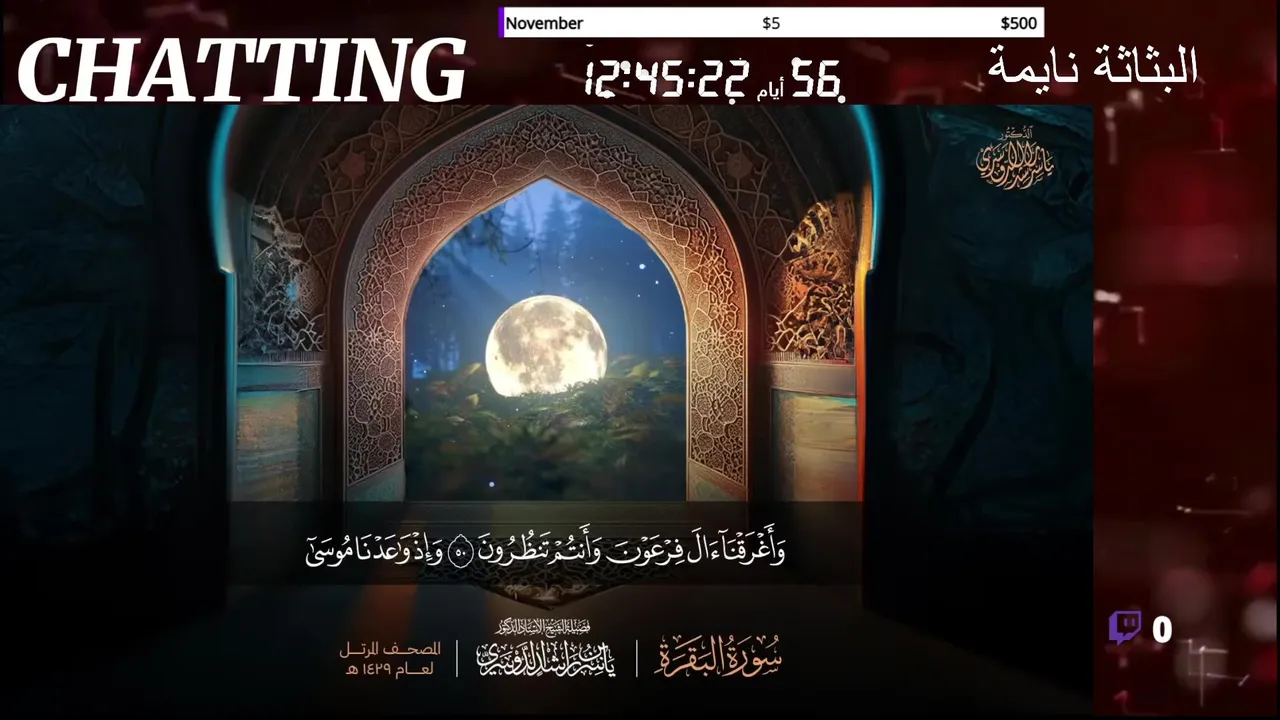Click the golden calligraphy logo at video top-right

[1015, 158]
